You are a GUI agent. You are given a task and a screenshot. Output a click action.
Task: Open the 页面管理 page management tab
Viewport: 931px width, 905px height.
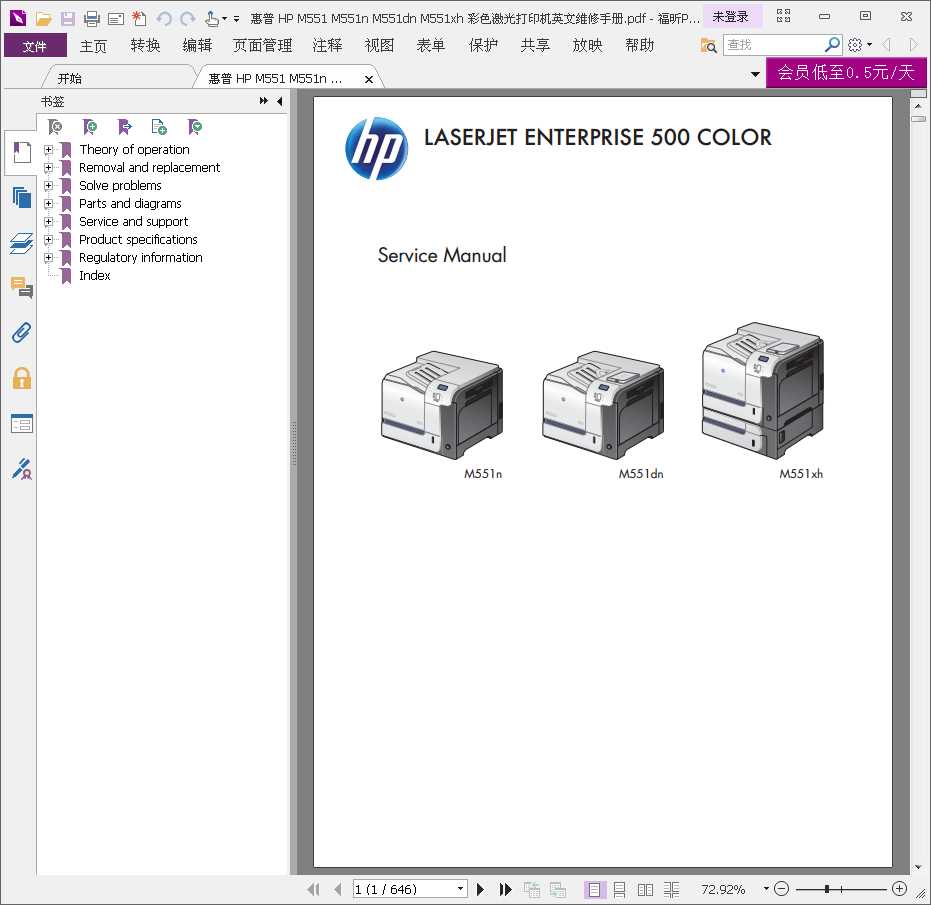(262, 46)
